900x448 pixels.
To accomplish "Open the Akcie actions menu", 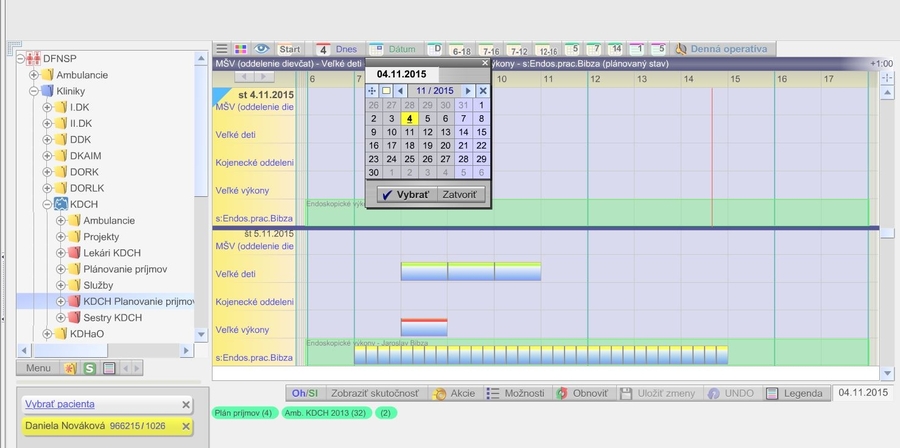I will [454, 393].
